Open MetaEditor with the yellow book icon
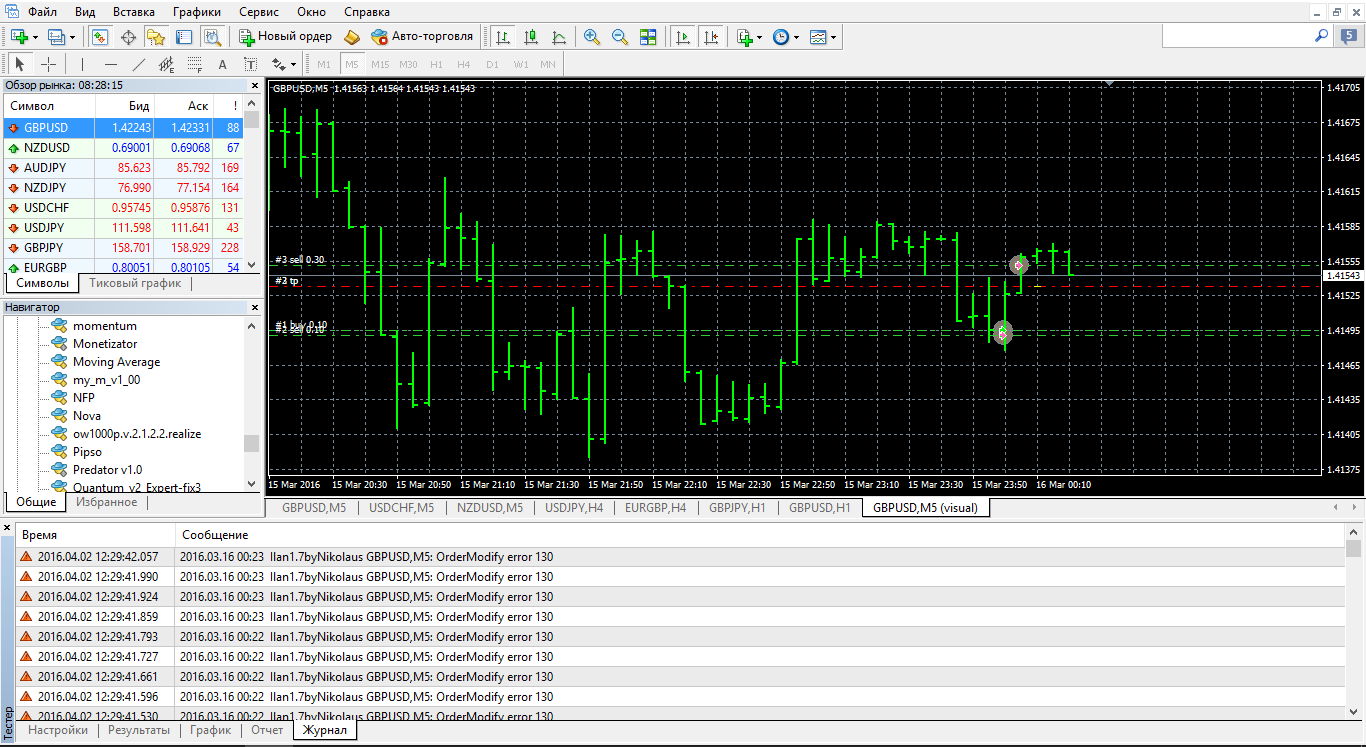The width and height of the screenshot is (1366, 747). coord(352,37)
